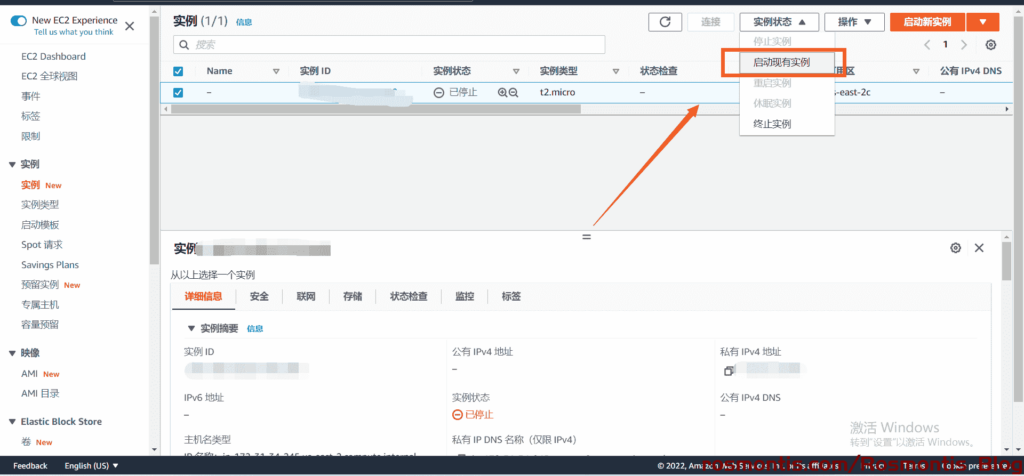
Task: Open the English (US) language selector
Action: (91, 466)
